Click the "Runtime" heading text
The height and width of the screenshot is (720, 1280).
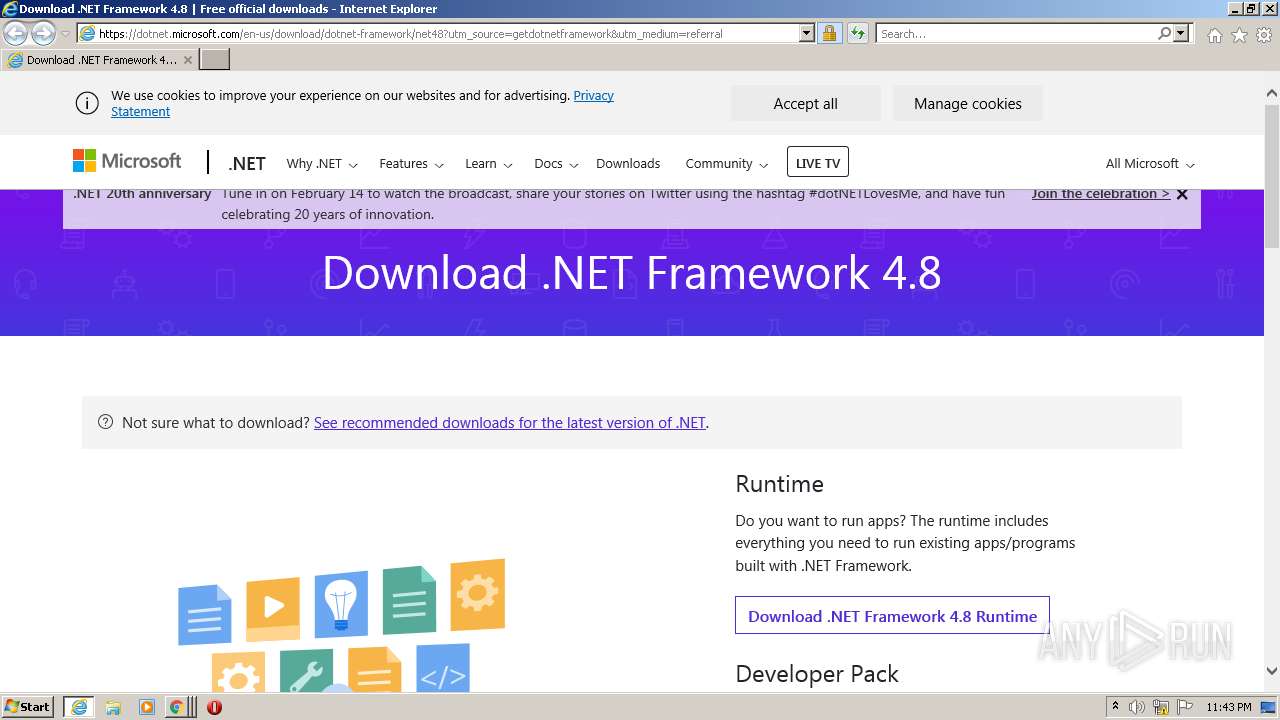coord(779,484)
